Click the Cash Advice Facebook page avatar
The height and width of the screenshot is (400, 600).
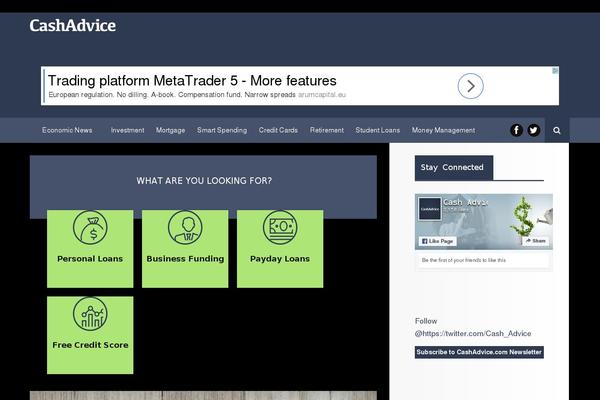click(430, 209)
